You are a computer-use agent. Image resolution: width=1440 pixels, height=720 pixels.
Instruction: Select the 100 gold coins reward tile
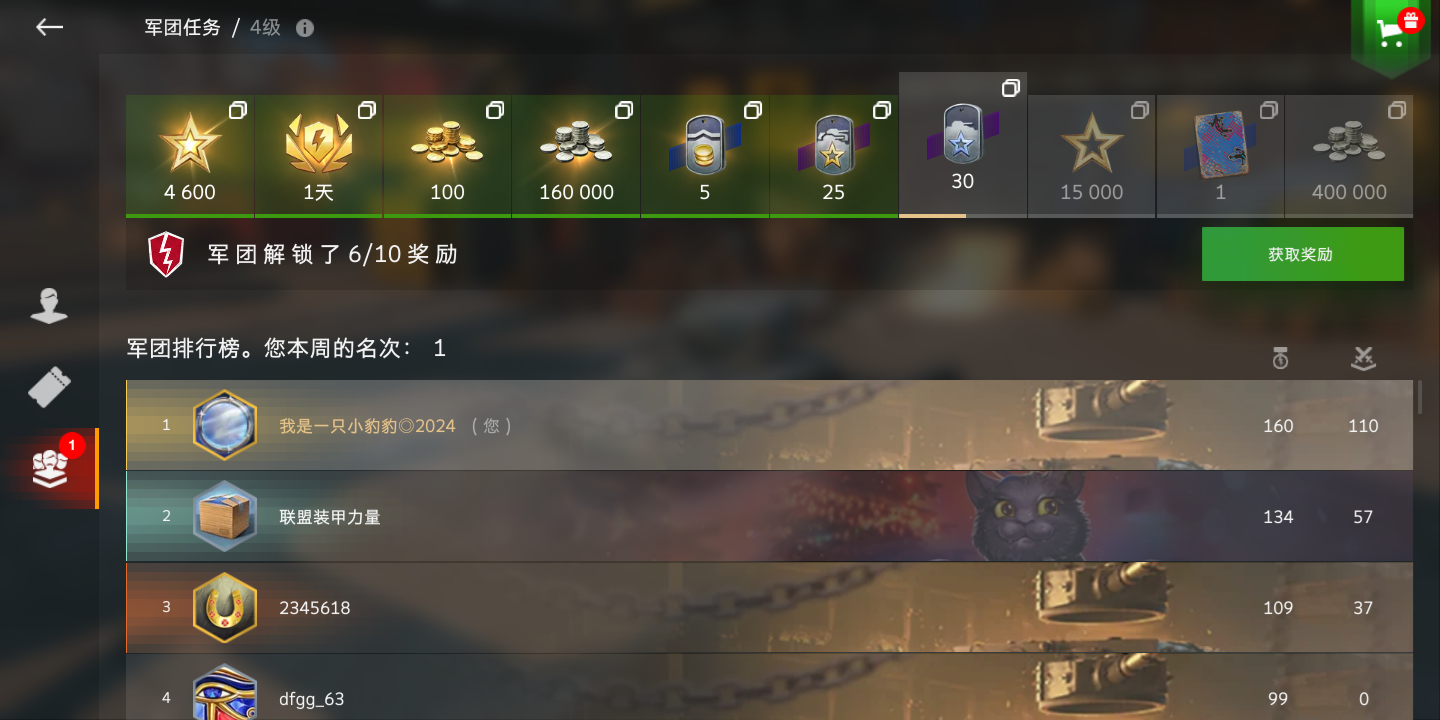point(447,156)
